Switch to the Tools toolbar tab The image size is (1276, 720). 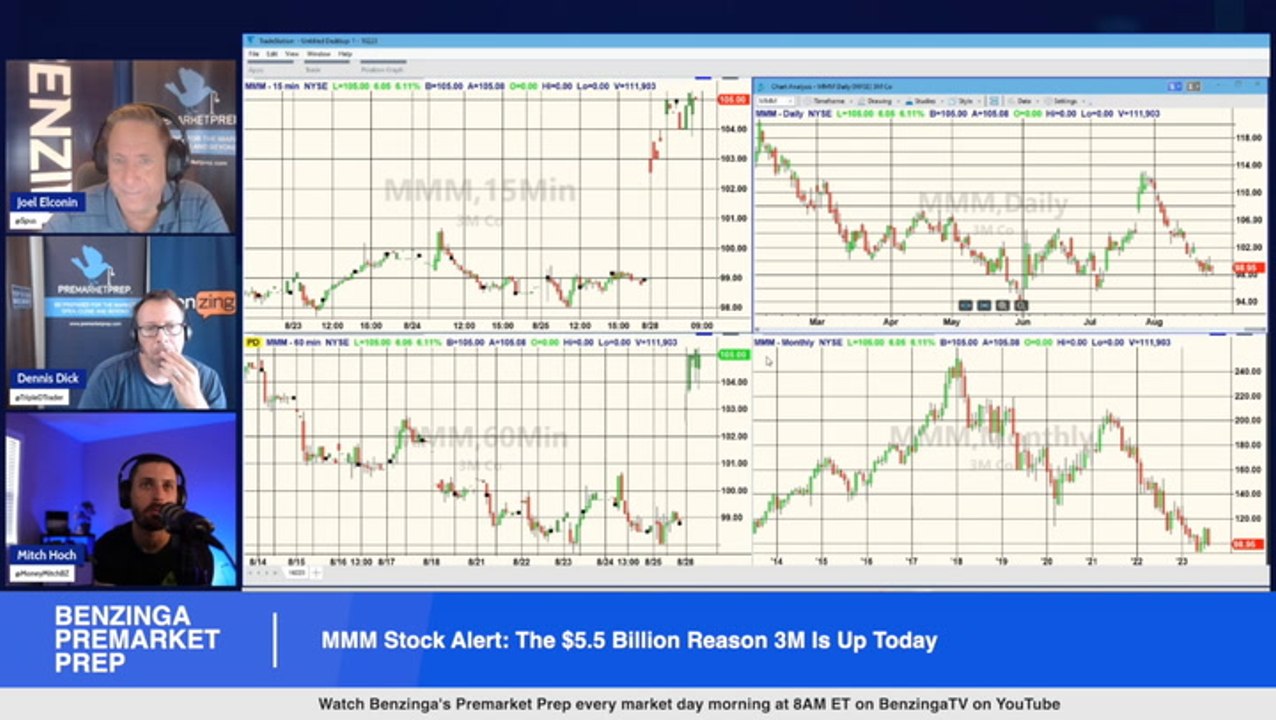327,69
